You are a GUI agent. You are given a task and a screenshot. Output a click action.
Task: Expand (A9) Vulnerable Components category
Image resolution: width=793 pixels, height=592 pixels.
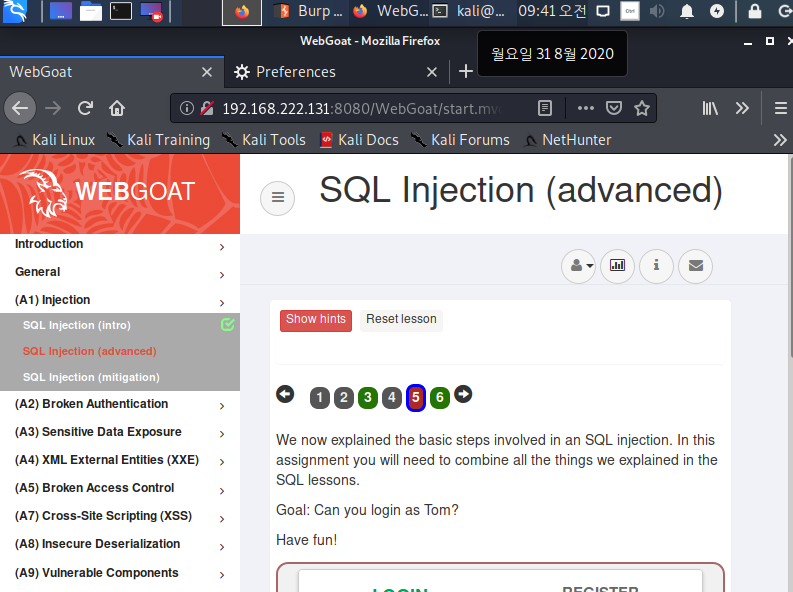coord(120,573)
